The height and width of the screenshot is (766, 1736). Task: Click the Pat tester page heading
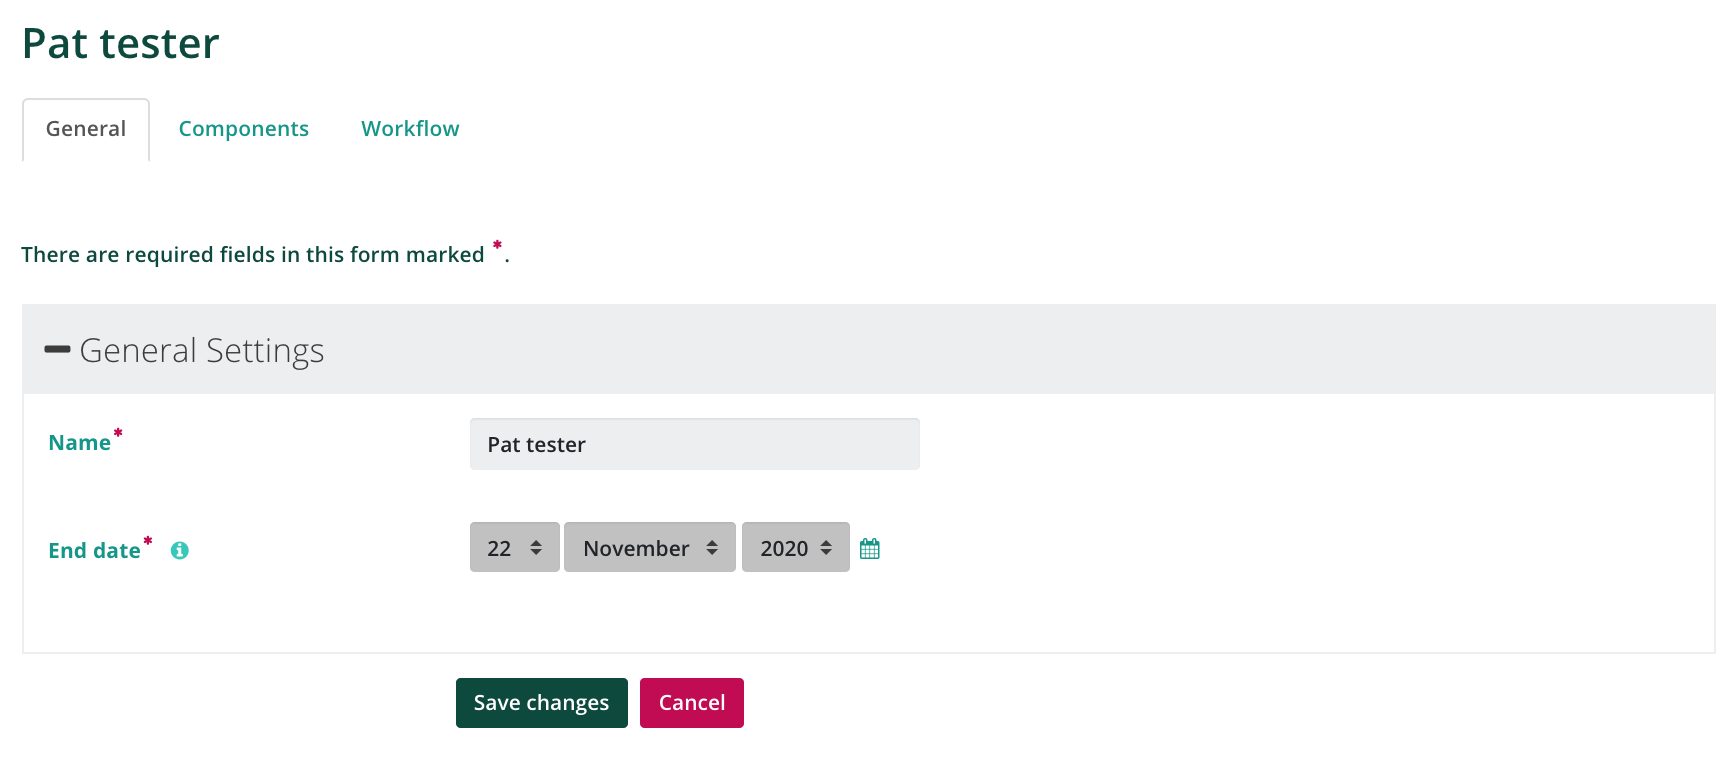121,44
